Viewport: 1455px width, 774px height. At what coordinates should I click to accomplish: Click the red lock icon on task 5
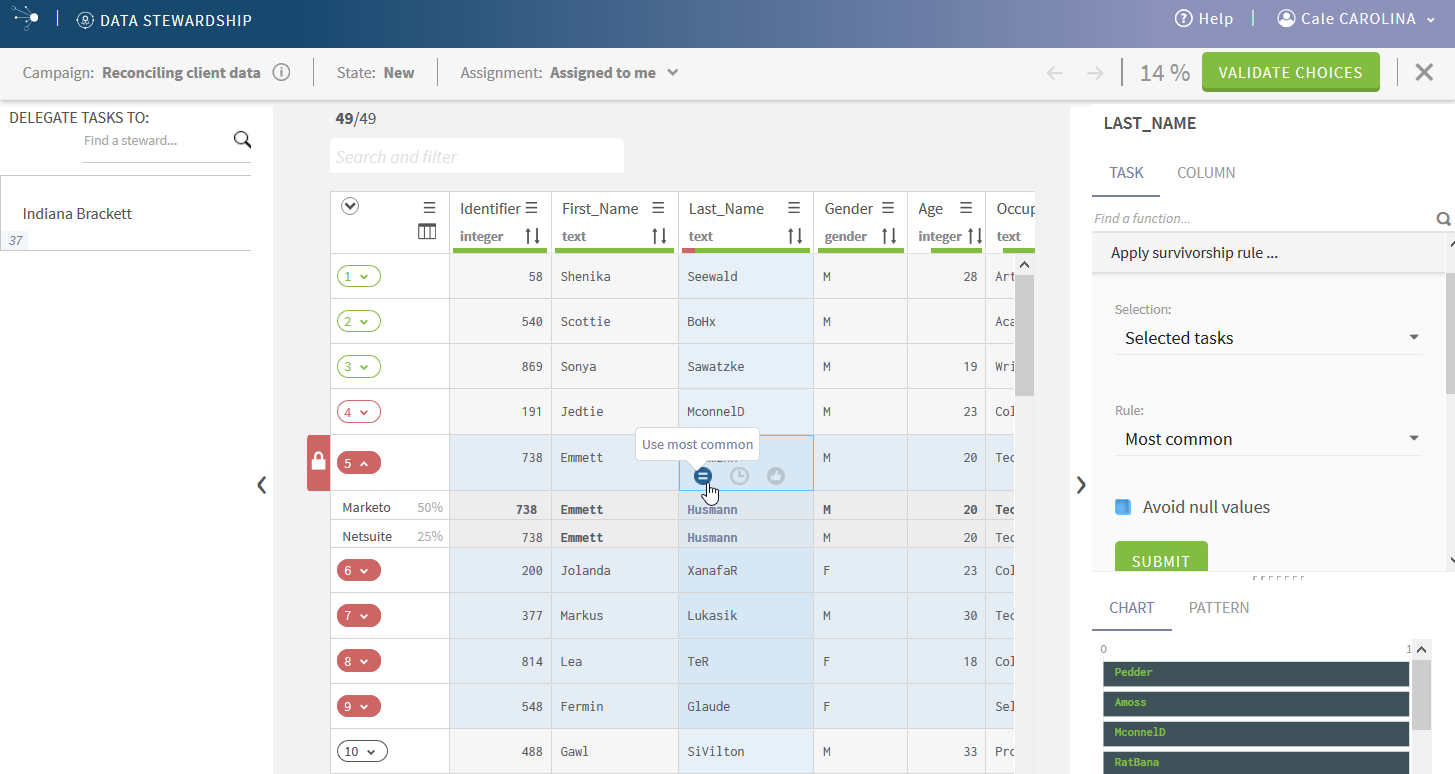point(318,462)
